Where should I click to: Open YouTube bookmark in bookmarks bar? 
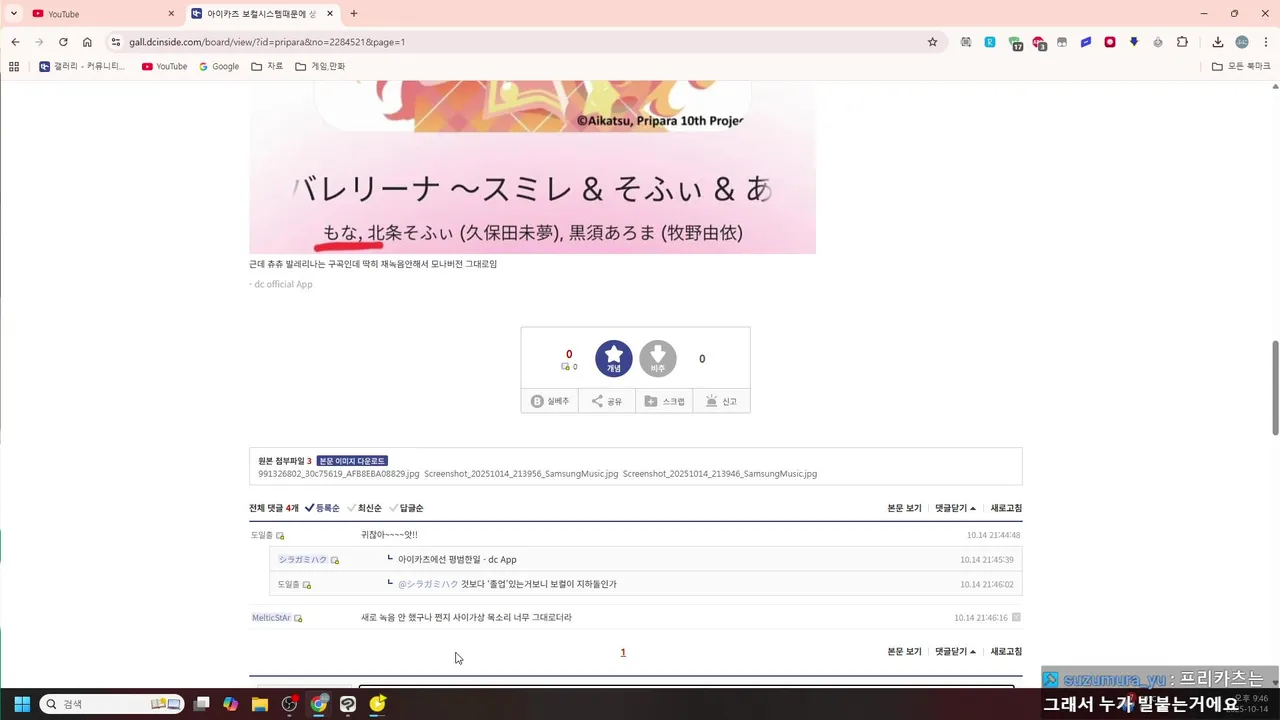click(164, 67)
